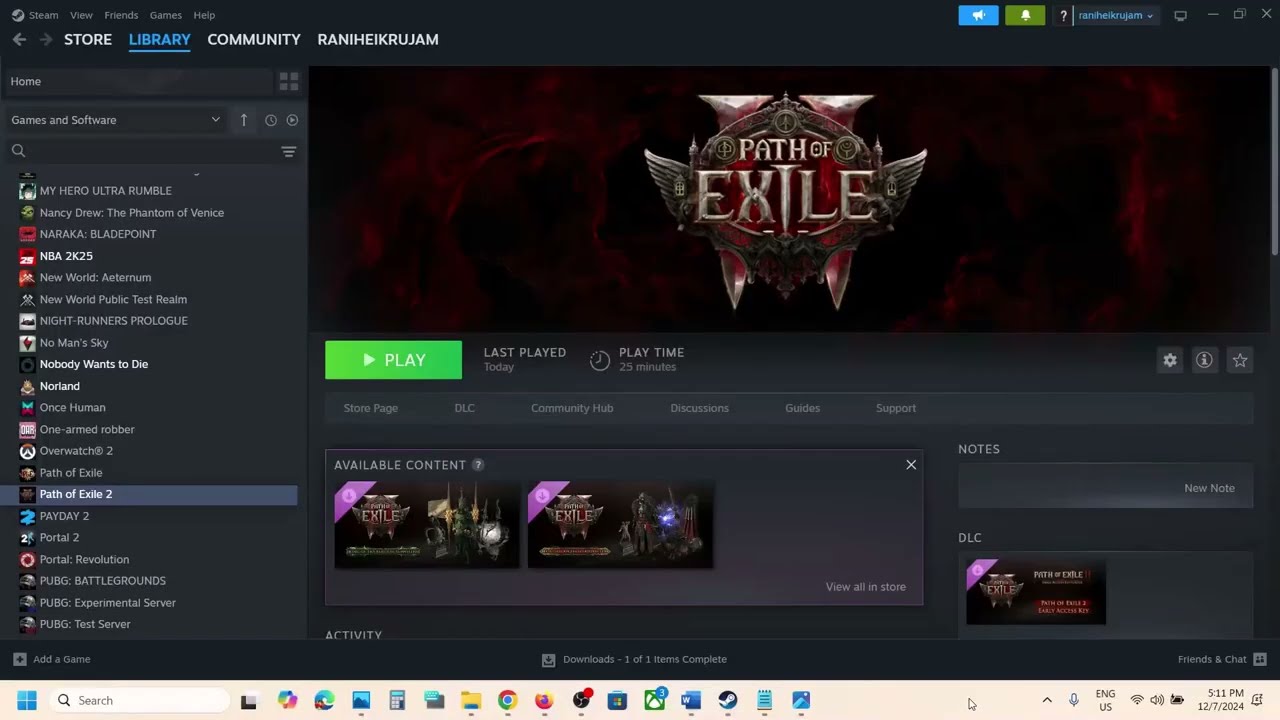Open the Discussions link

[699, 408]
